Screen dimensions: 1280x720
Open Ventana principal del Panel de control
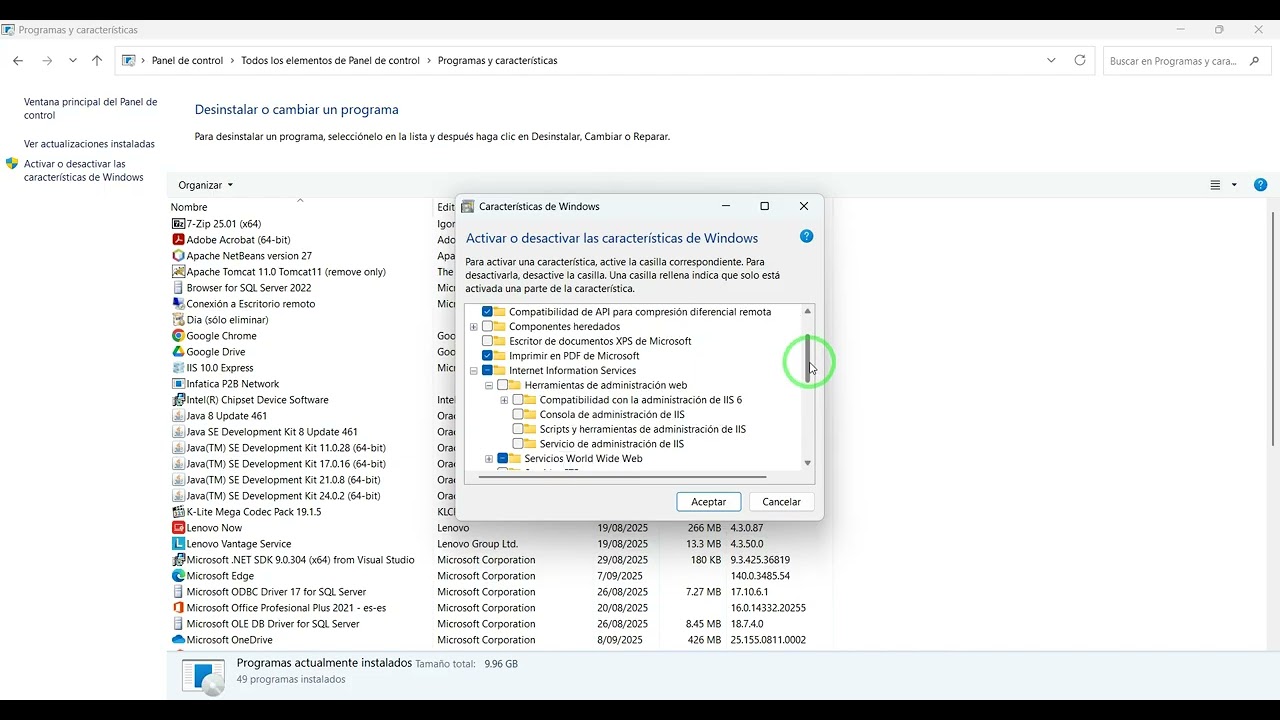point(91,108)
